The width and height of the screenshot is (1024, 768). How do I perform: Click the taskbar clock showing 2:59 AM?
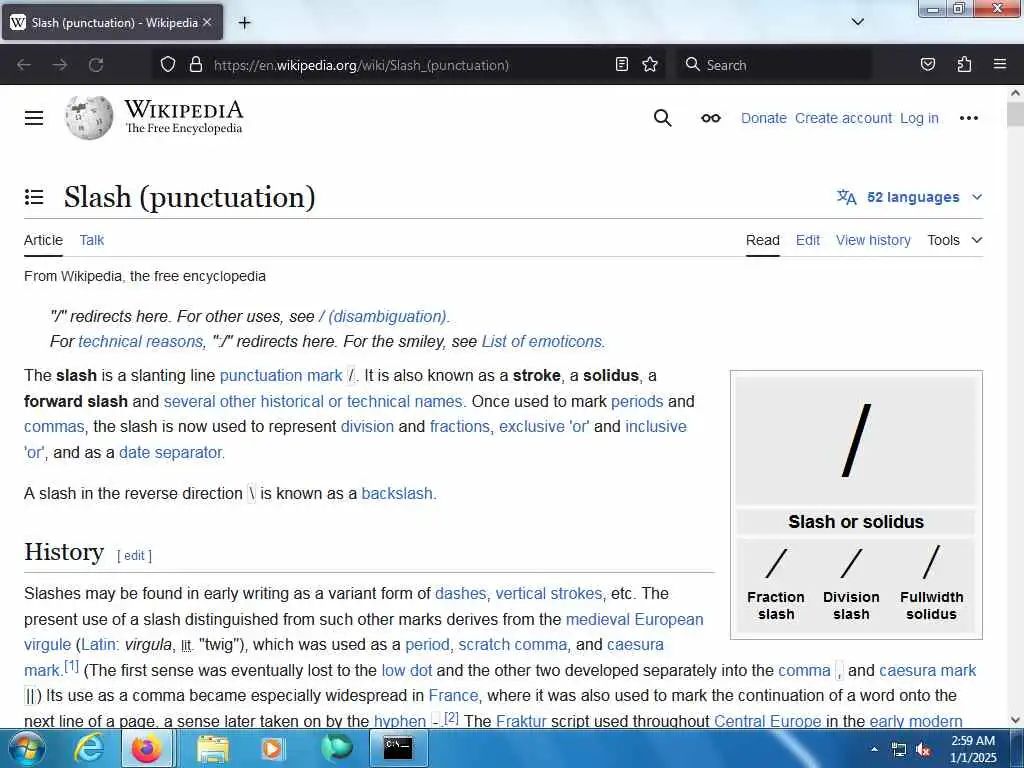click(x=973, y=749)
